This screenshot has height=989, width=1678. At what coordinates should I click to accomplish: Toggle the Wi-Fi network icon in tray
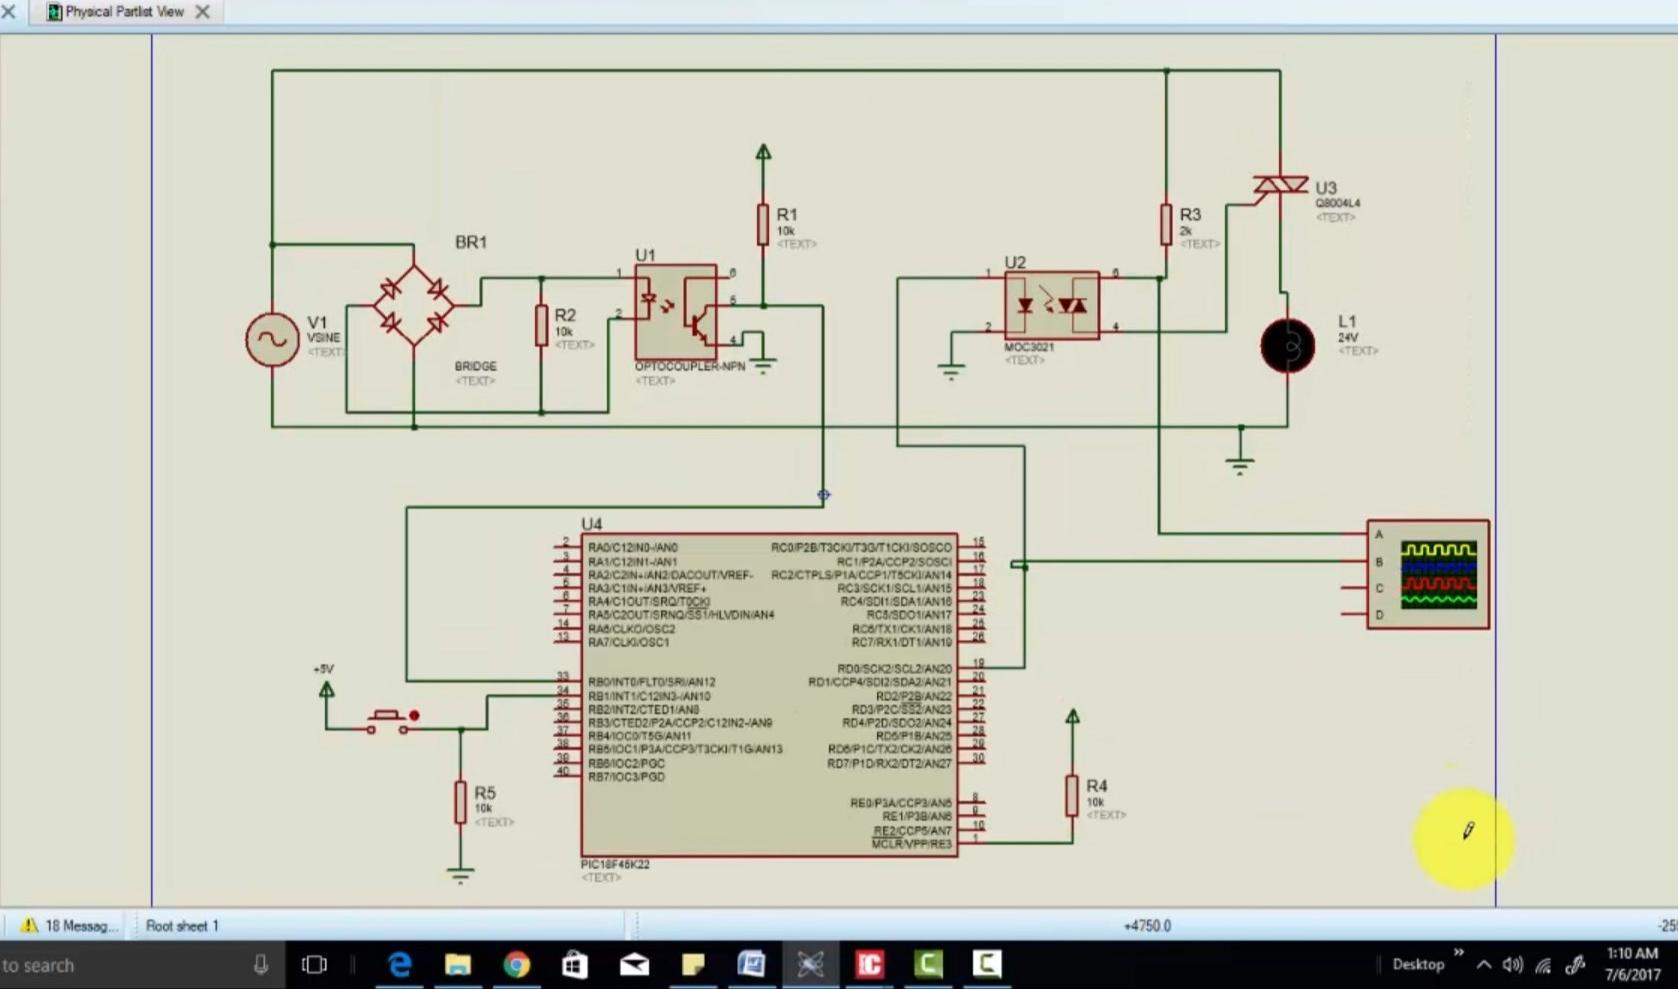click(x=1543, y=965)
